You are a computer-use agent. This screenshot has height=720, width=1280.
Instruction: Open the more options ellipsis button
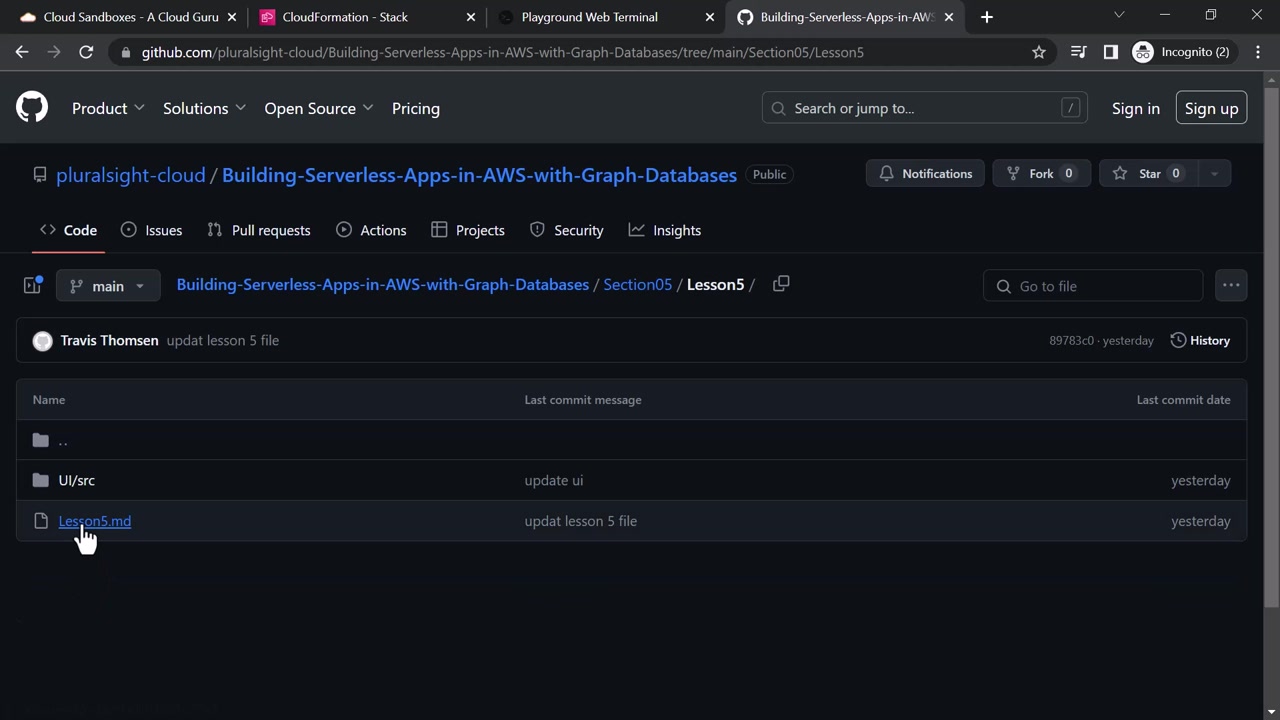tap(1231, 286)
